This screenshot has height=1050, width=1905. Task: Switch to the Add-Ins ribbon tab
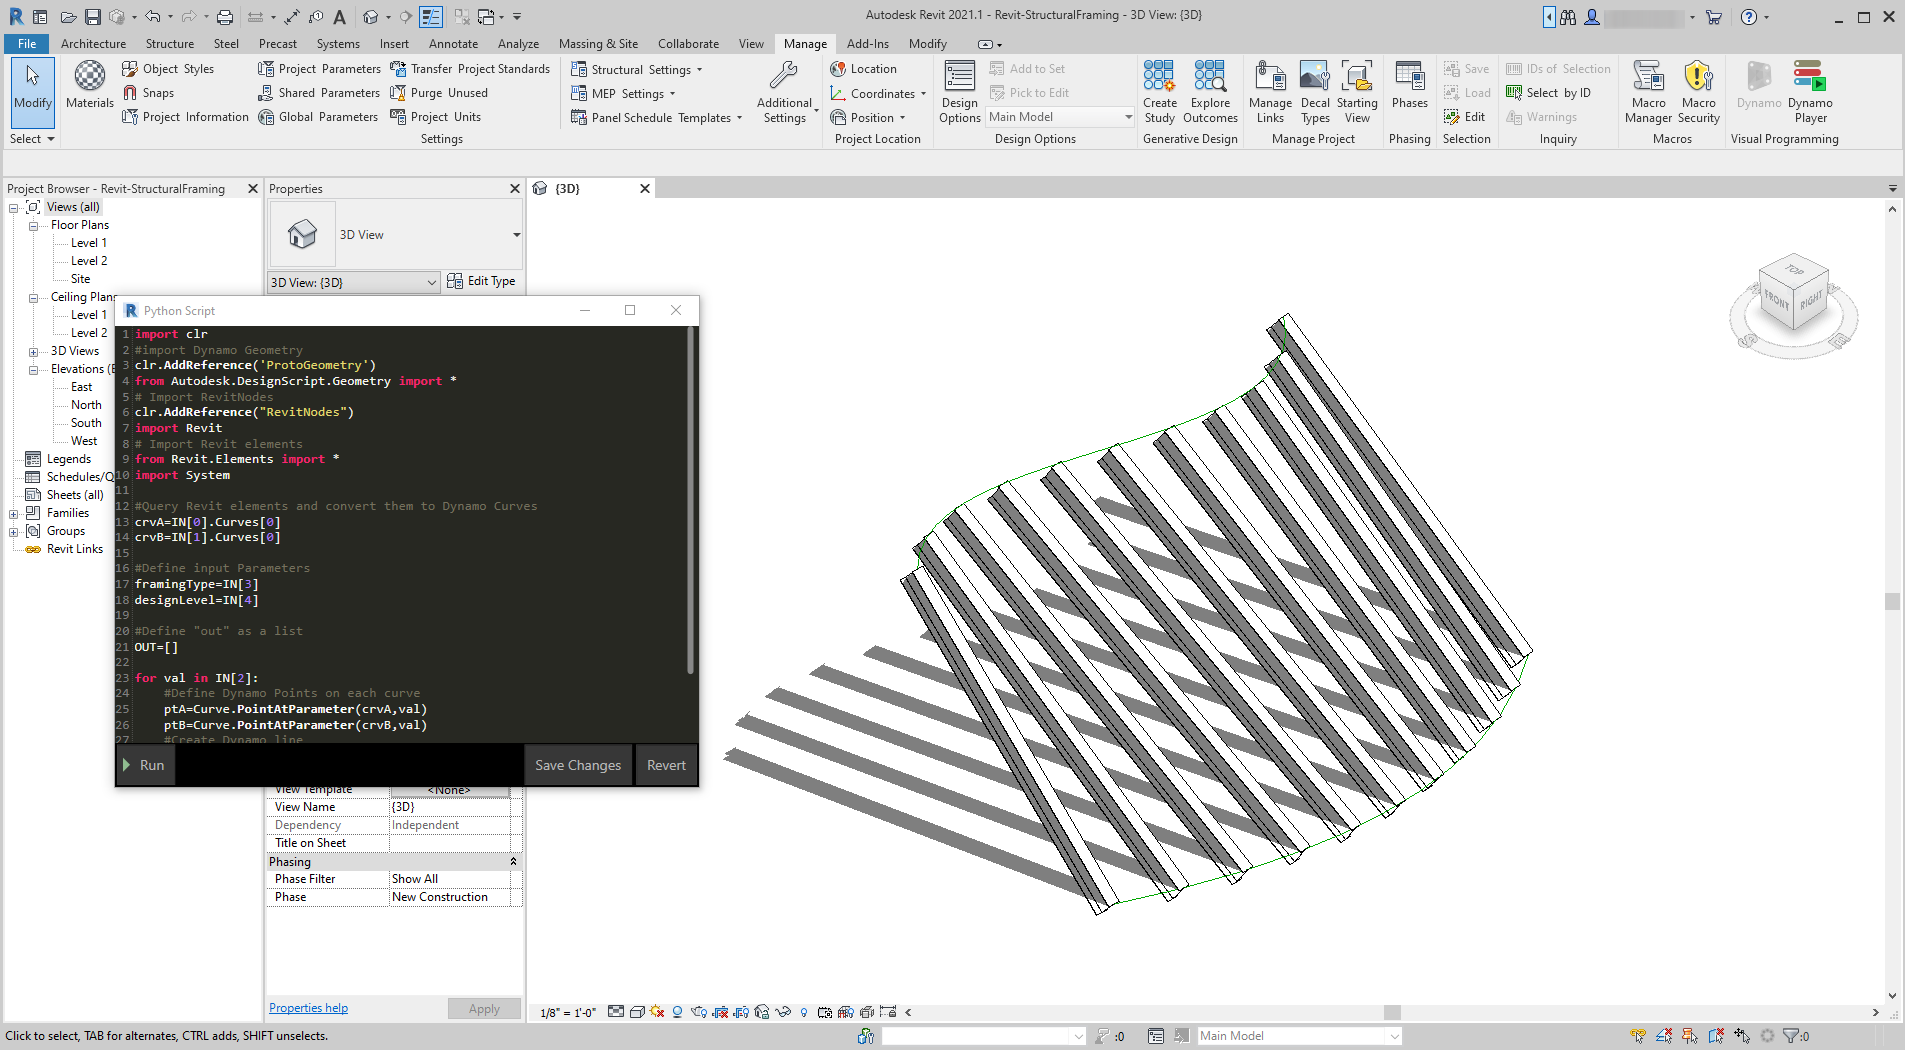click(x=867, y=44)
